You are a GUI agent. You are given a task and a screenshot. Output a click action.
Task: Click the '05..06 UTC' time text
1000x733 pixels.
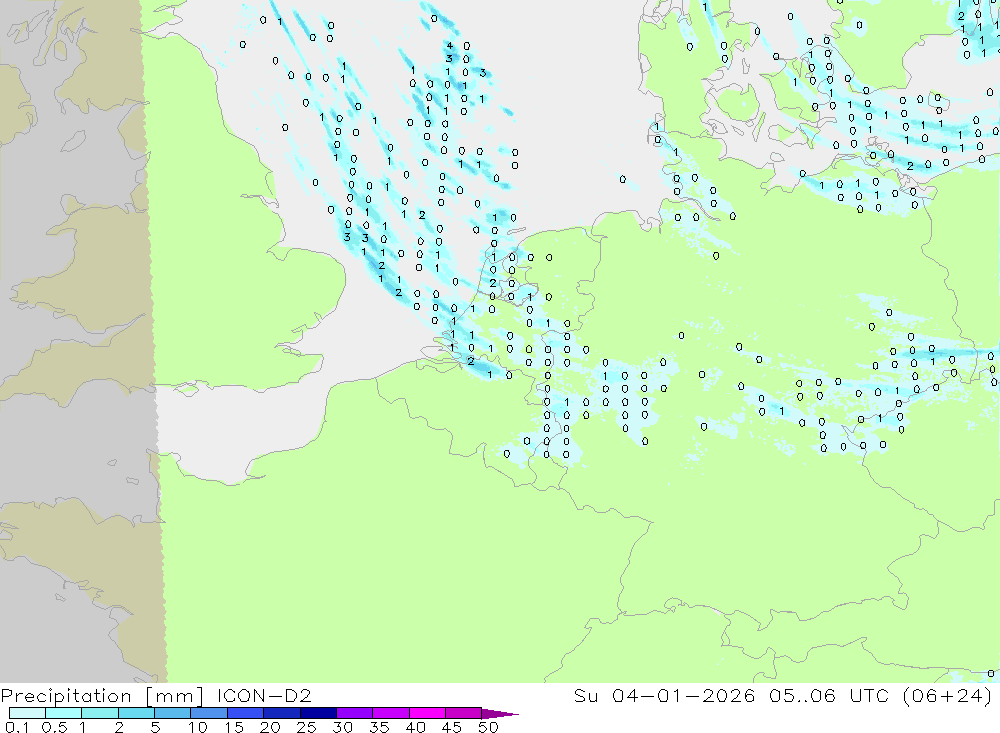coord(829,695)
